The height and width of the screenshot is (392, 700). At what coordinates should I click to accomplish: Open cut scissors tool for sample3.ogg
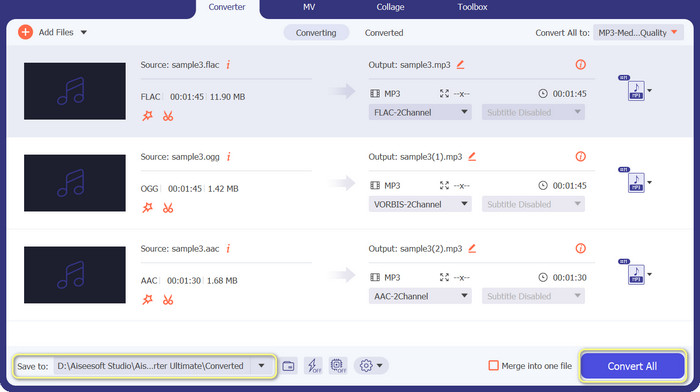pyautogui.click(x=168, y=208)
